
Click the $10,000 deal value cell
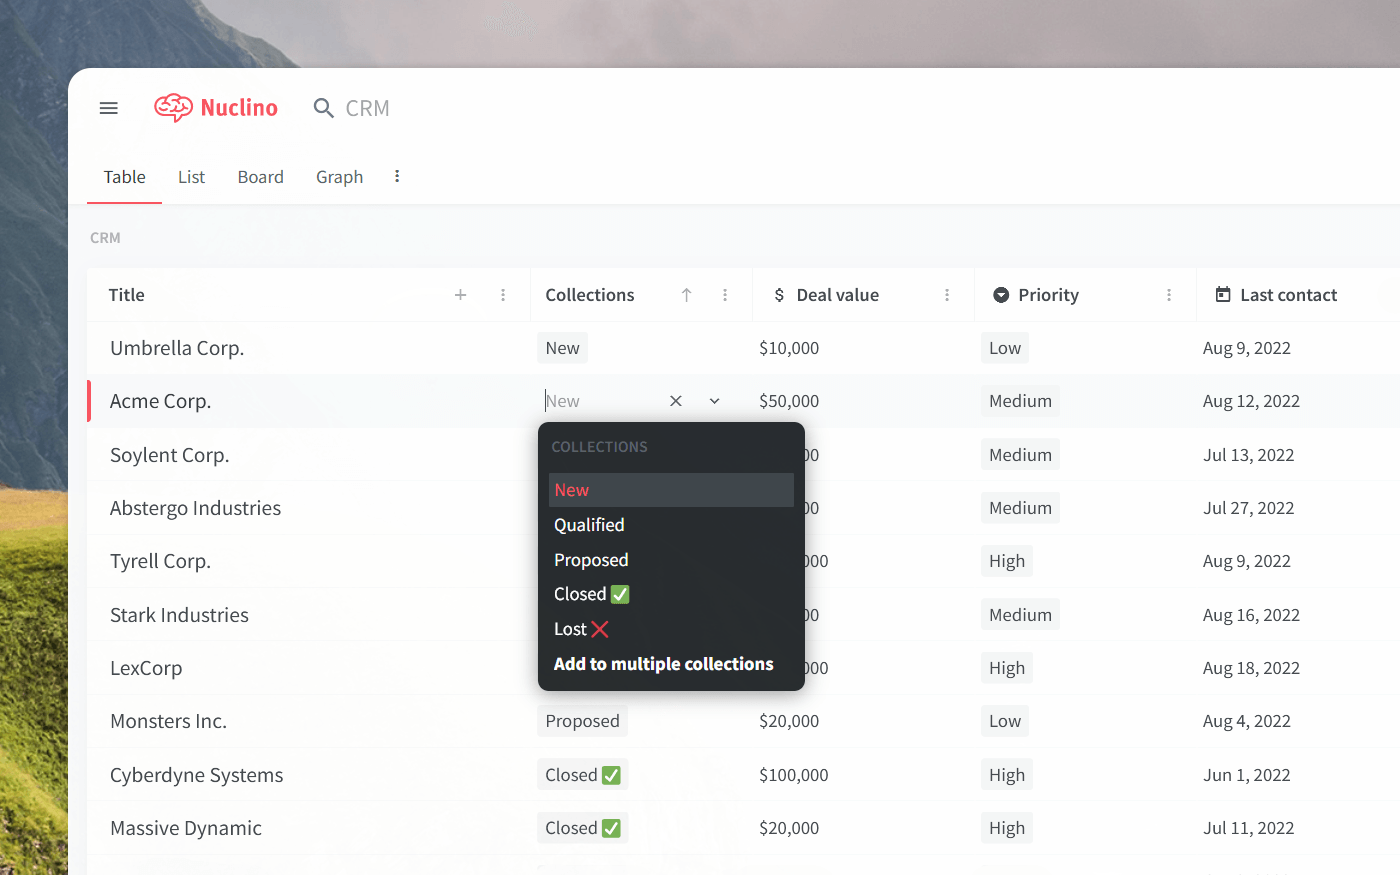pyautogui.click(x=789, y=348)
